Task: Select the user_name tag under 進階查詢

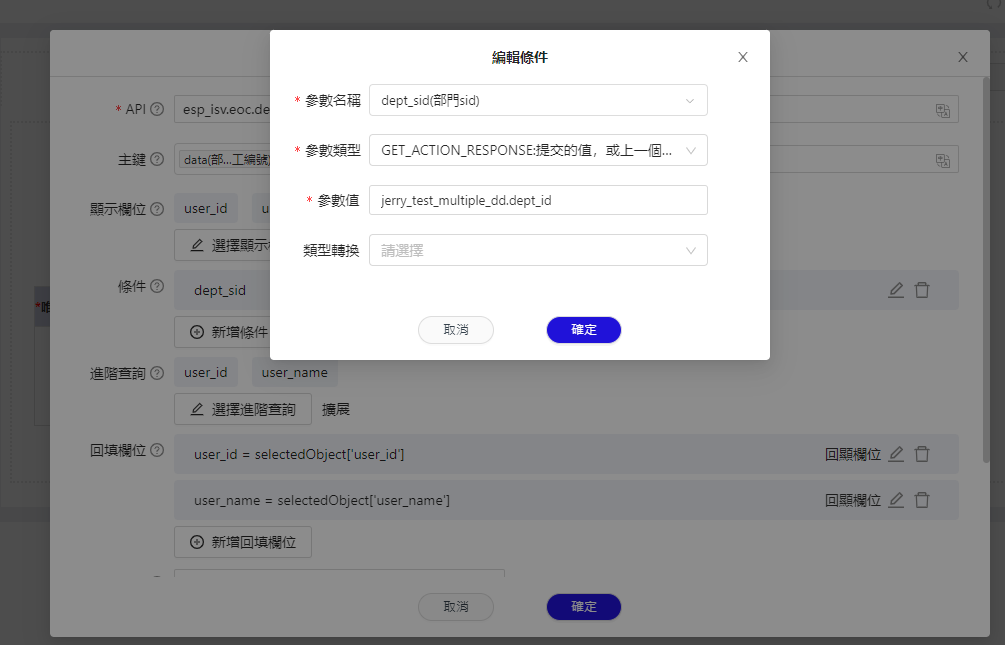Action: pyautogui.click(x=294, y=373)
